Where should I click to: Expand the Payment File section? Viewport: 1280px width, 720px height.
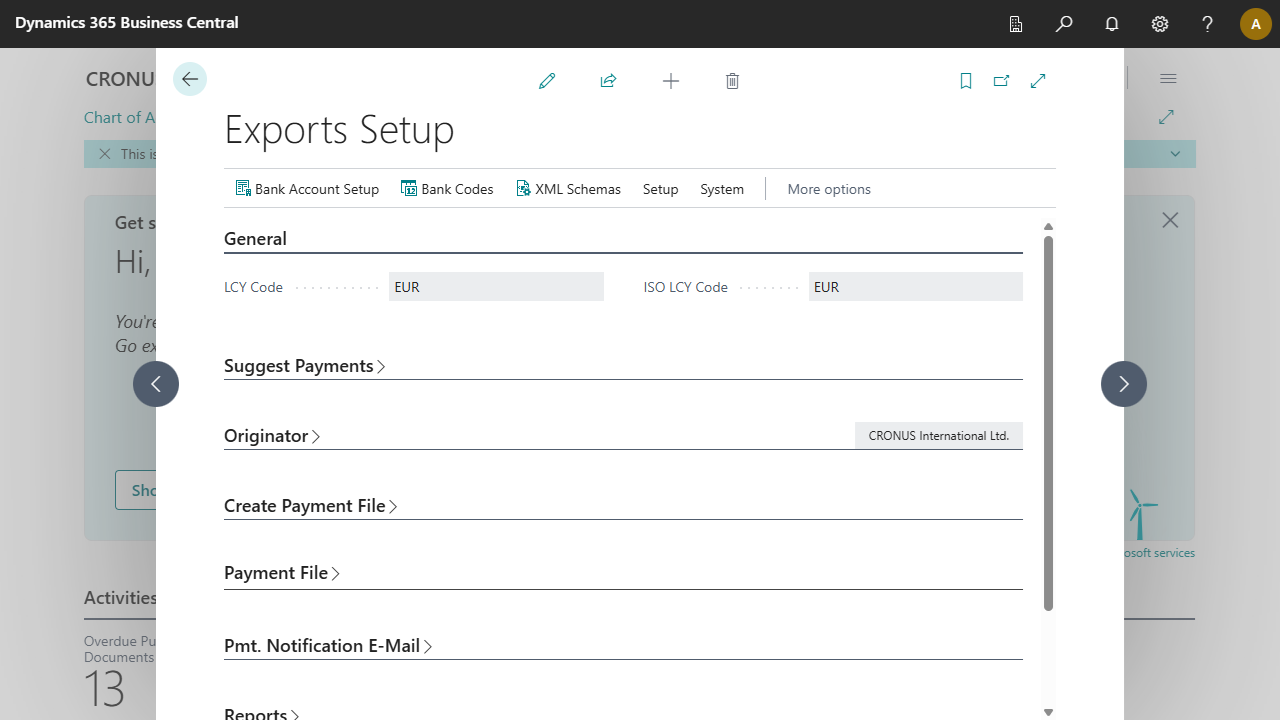pos(282,573)
